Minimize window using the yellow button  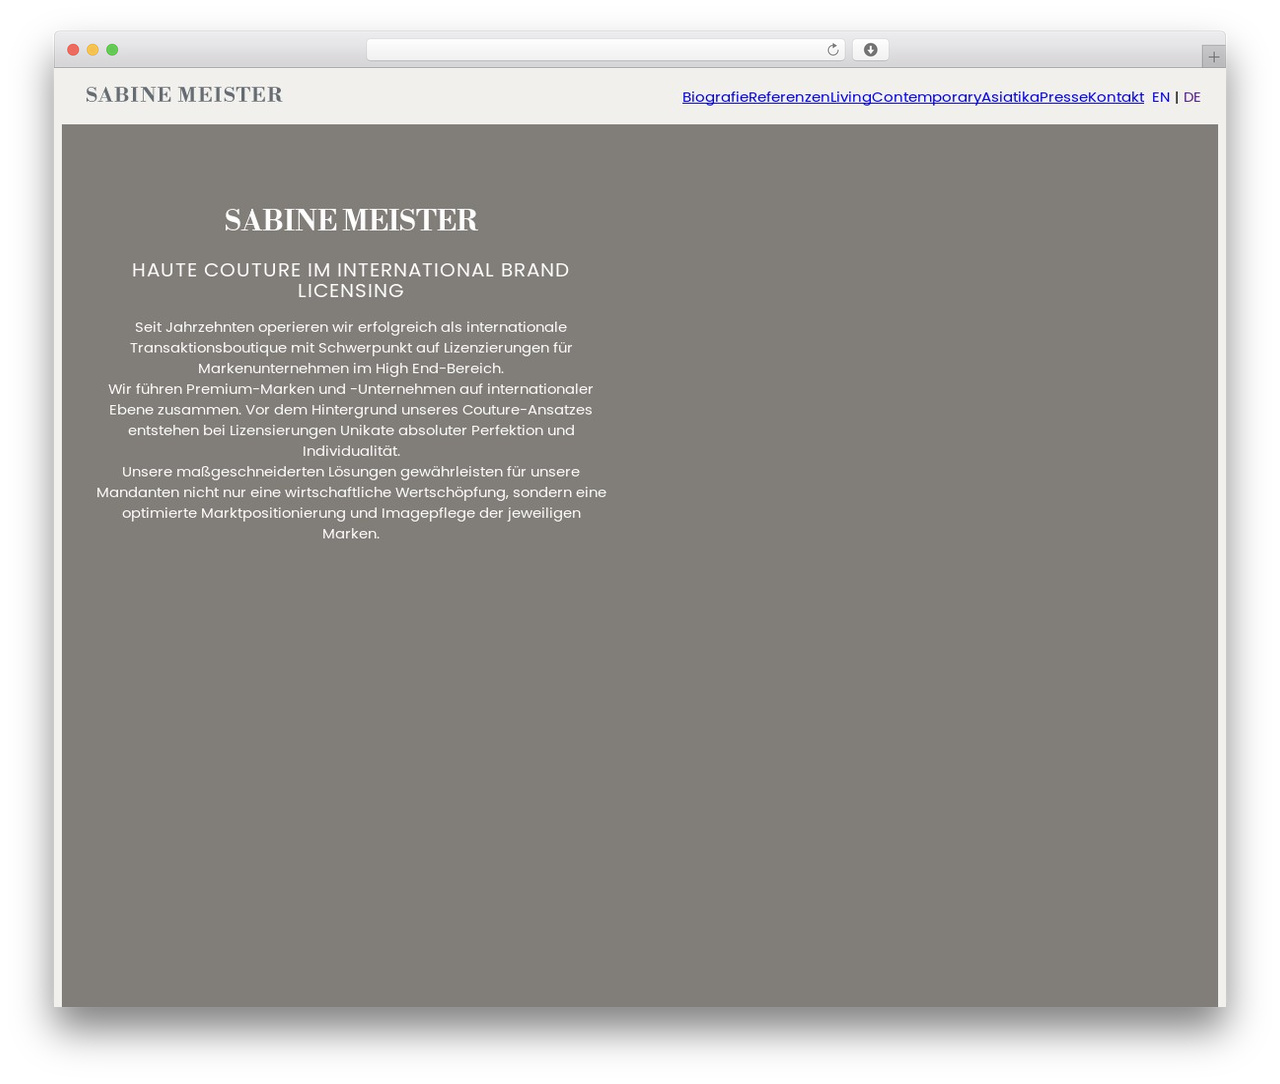93,50
